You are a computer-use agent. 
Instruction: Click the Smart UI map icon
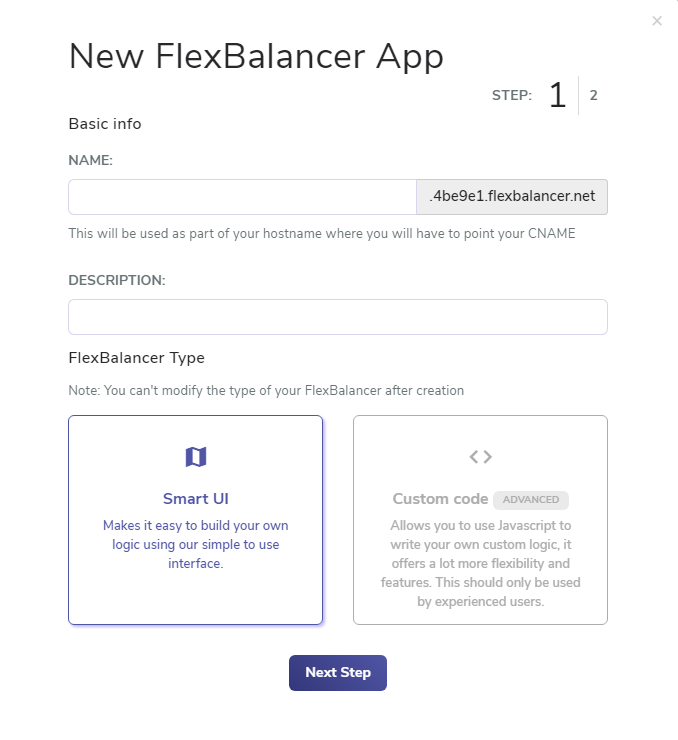(x=196, y=456)
